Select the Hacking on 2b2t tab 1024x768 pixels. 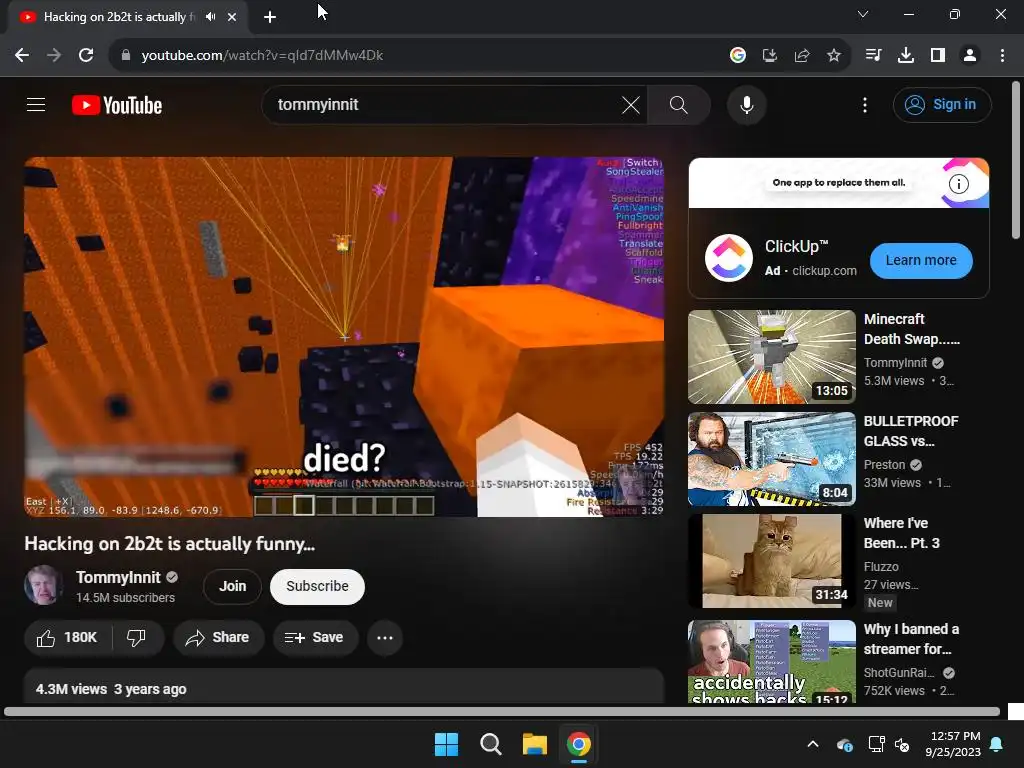(118, 17)
